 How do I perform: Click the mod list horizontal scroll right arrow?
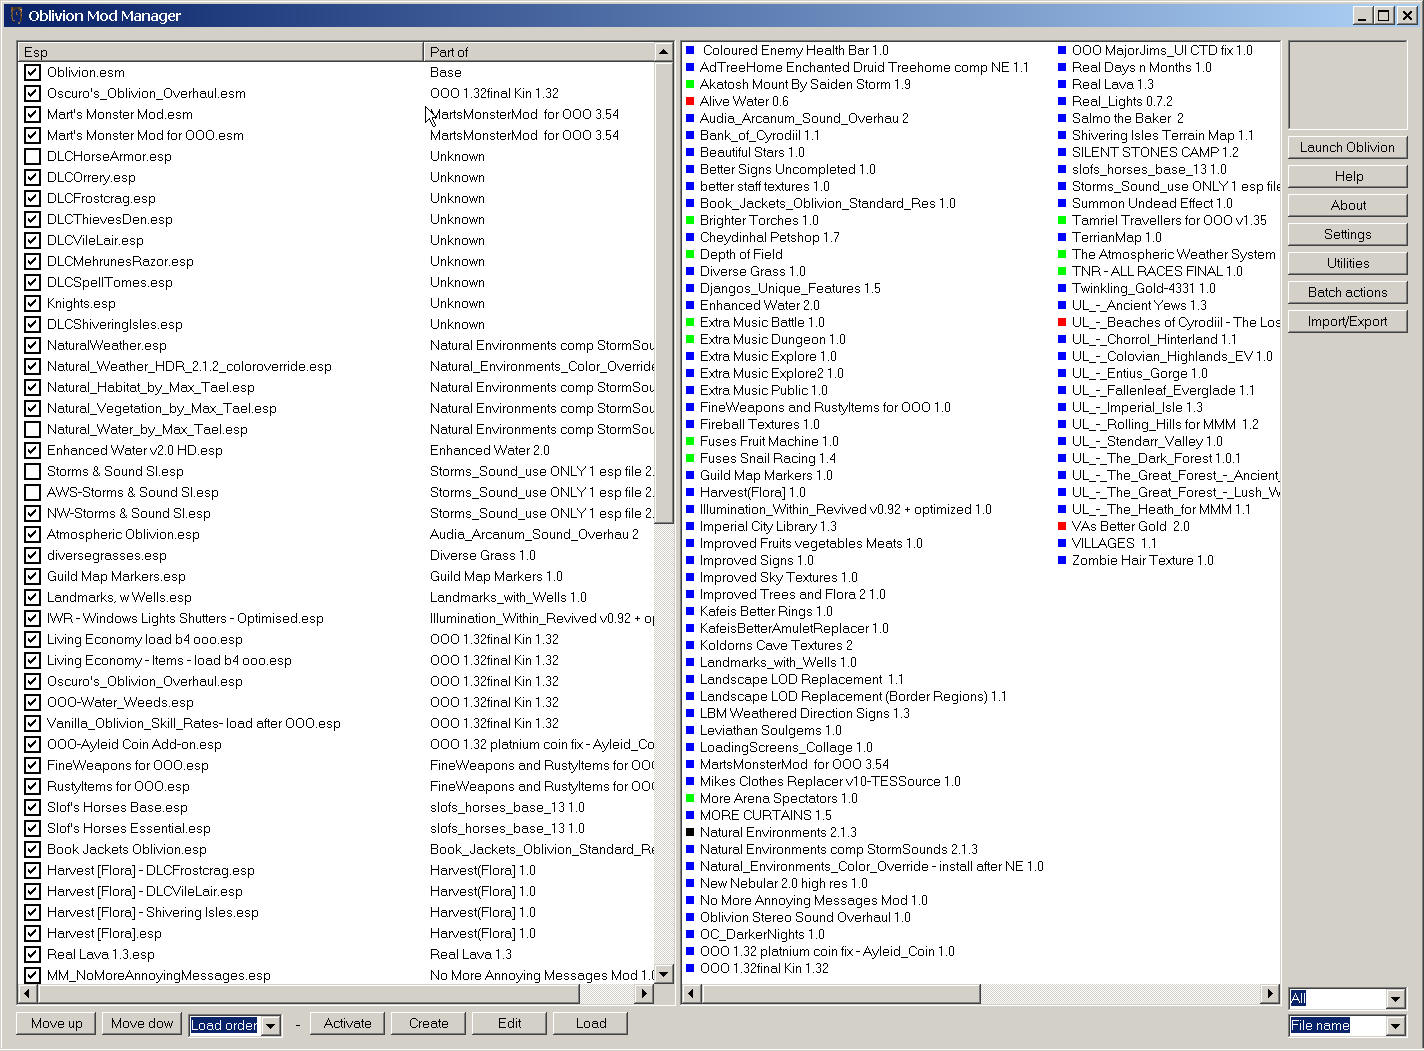1270,993
